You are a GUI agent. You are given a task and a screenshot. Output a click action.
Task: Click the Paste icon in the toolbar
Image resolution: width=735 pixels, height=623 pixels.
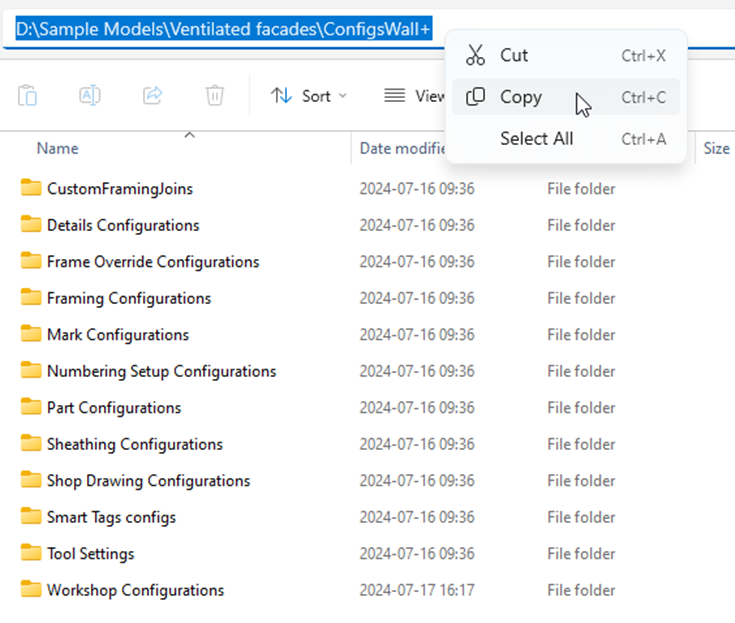(28, 96)
